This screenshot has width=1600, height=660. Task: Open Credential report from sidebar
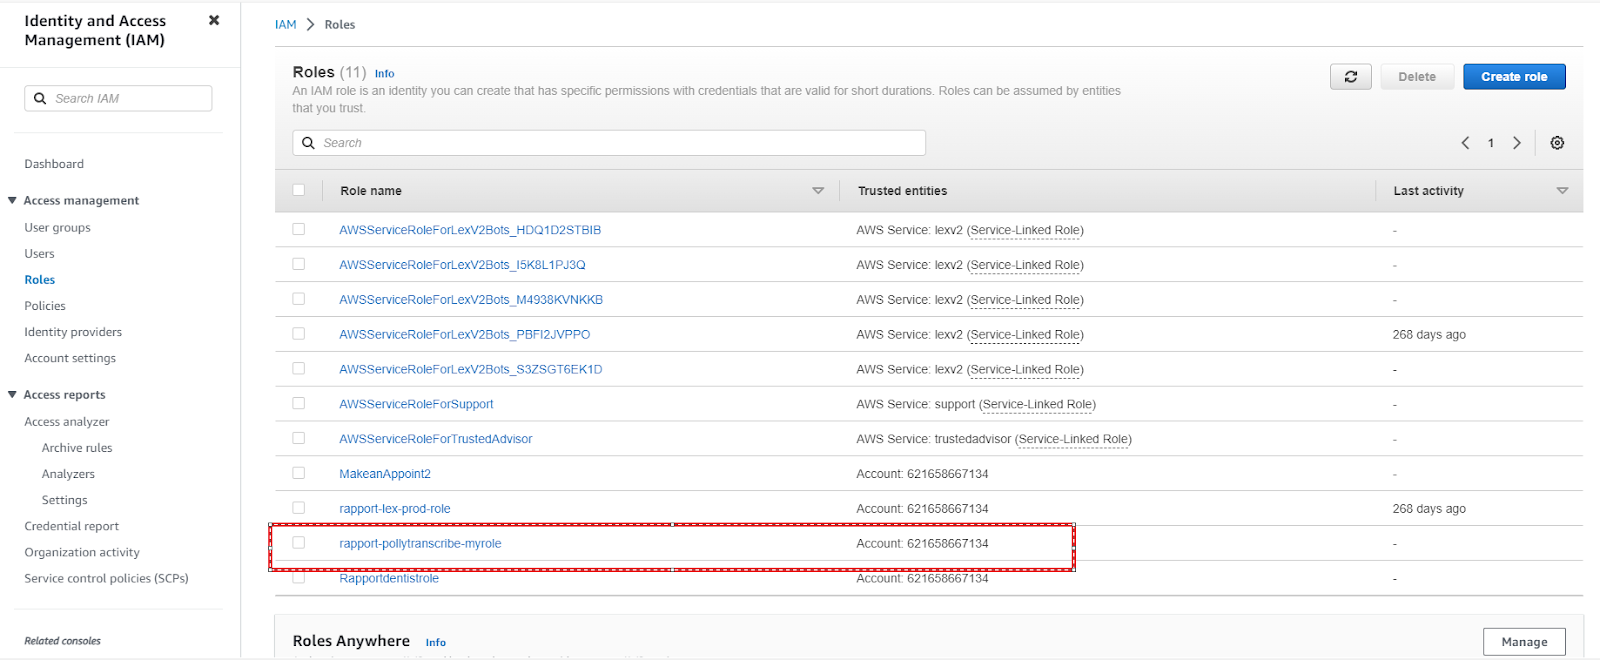[x=72, y=526]
